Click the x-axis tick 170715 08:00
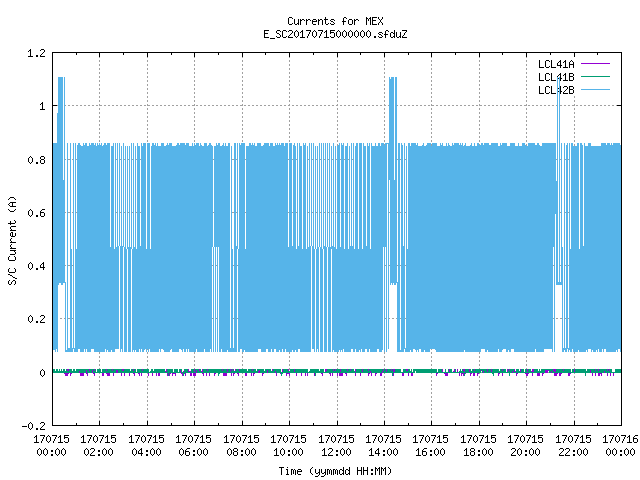 click(242, 446)
